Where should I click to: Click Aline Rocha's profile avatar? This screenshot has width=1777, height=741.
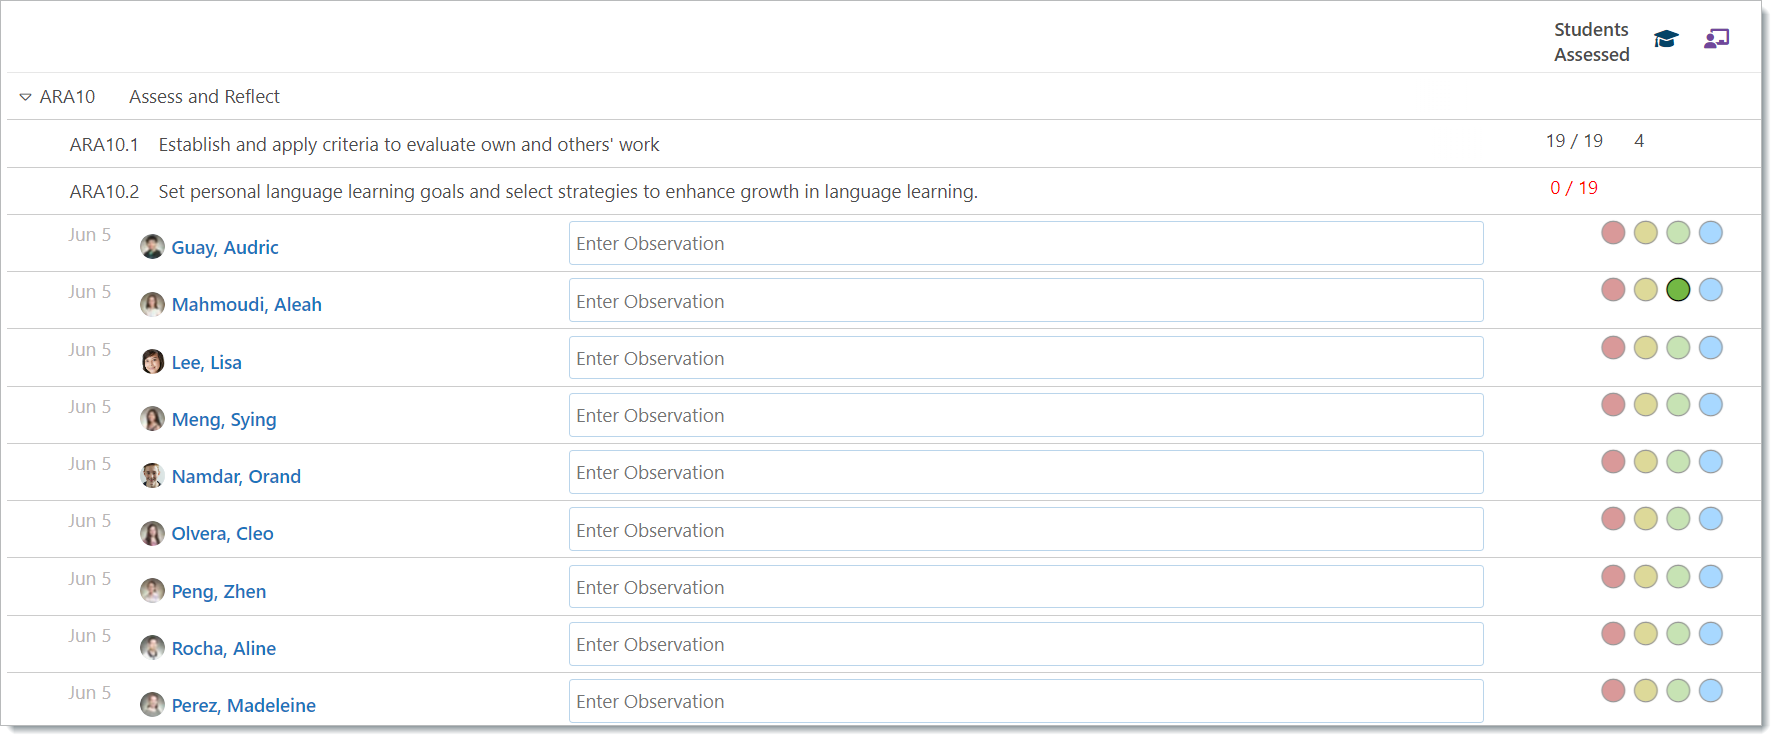152,648
